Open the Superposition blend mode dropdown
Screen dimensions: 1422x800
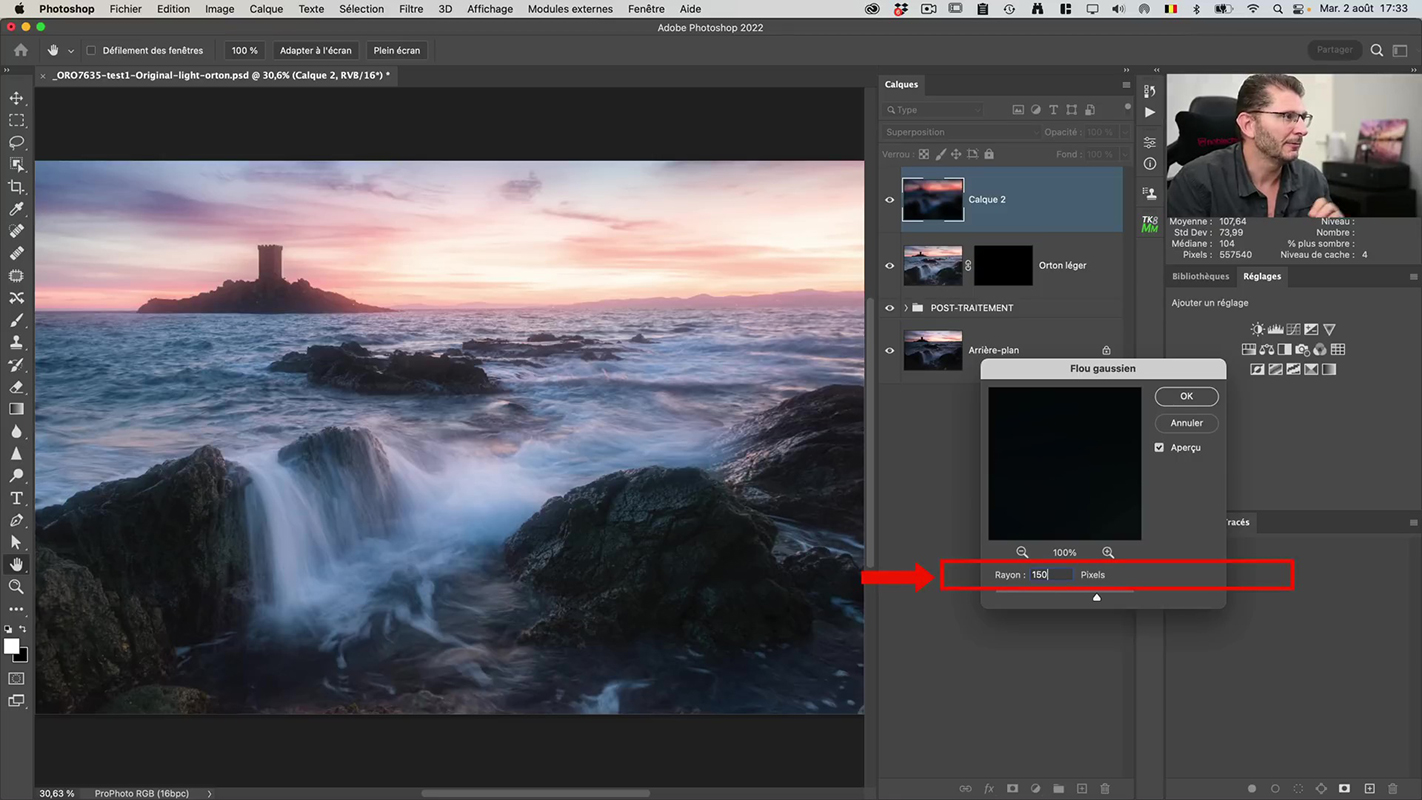[x=960, y=132]
